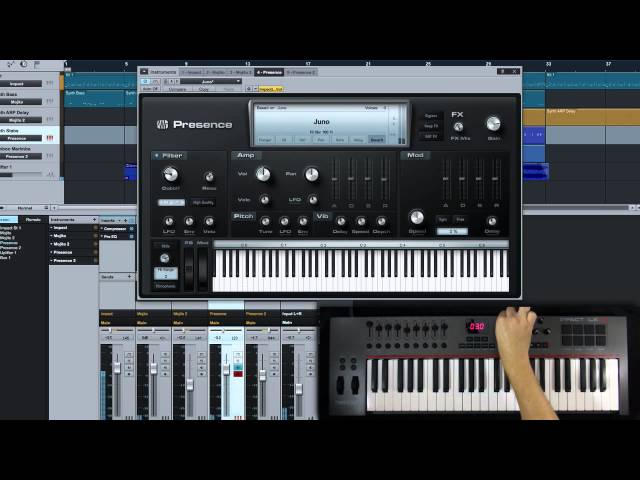Switch to the 1 - Impact instrument tab
Image resolution: width=640 pixels, height=480 pixels.
tap(192, 72)
